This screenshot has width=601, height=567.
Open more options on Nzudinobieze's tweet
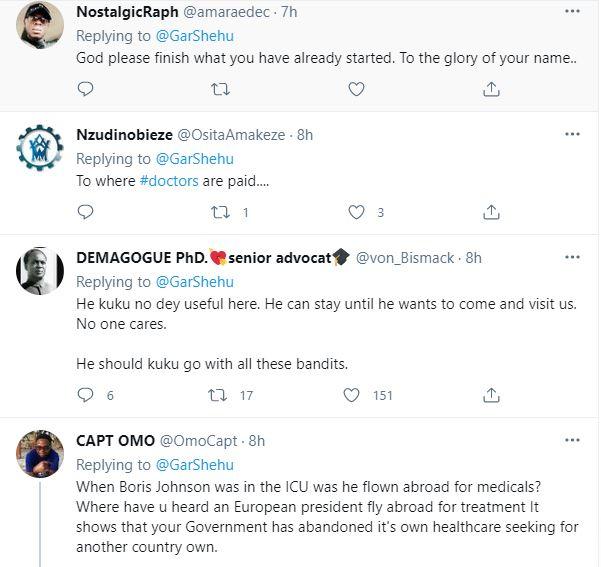tap(572, 135)
